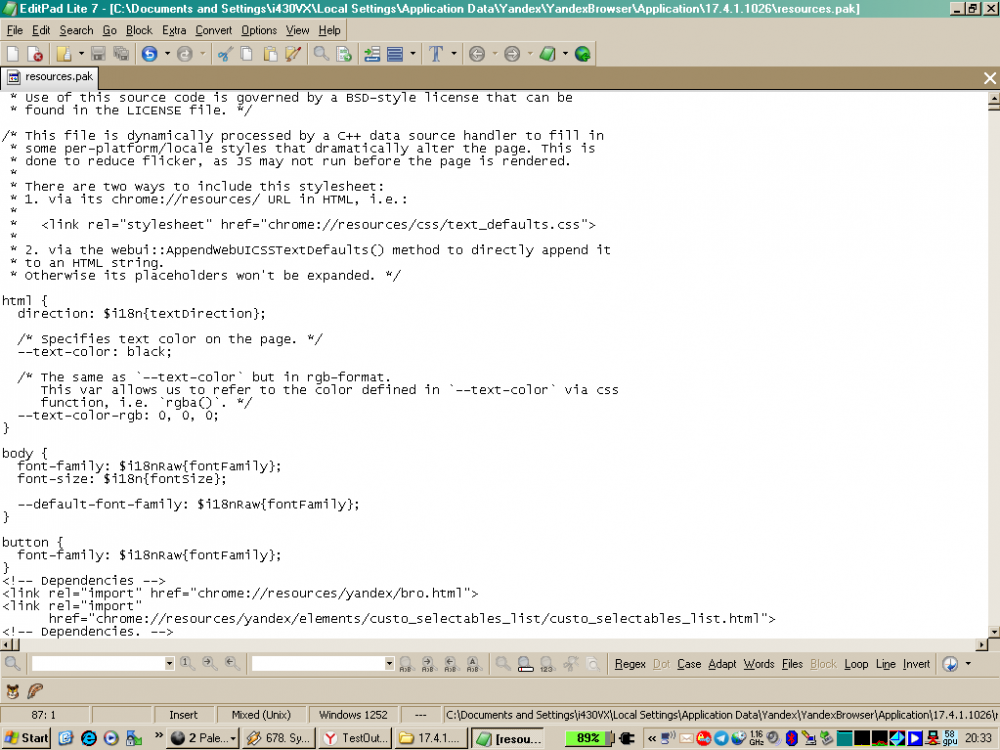Open dropdown arrow next to Open folder icon

pos(80,54)
